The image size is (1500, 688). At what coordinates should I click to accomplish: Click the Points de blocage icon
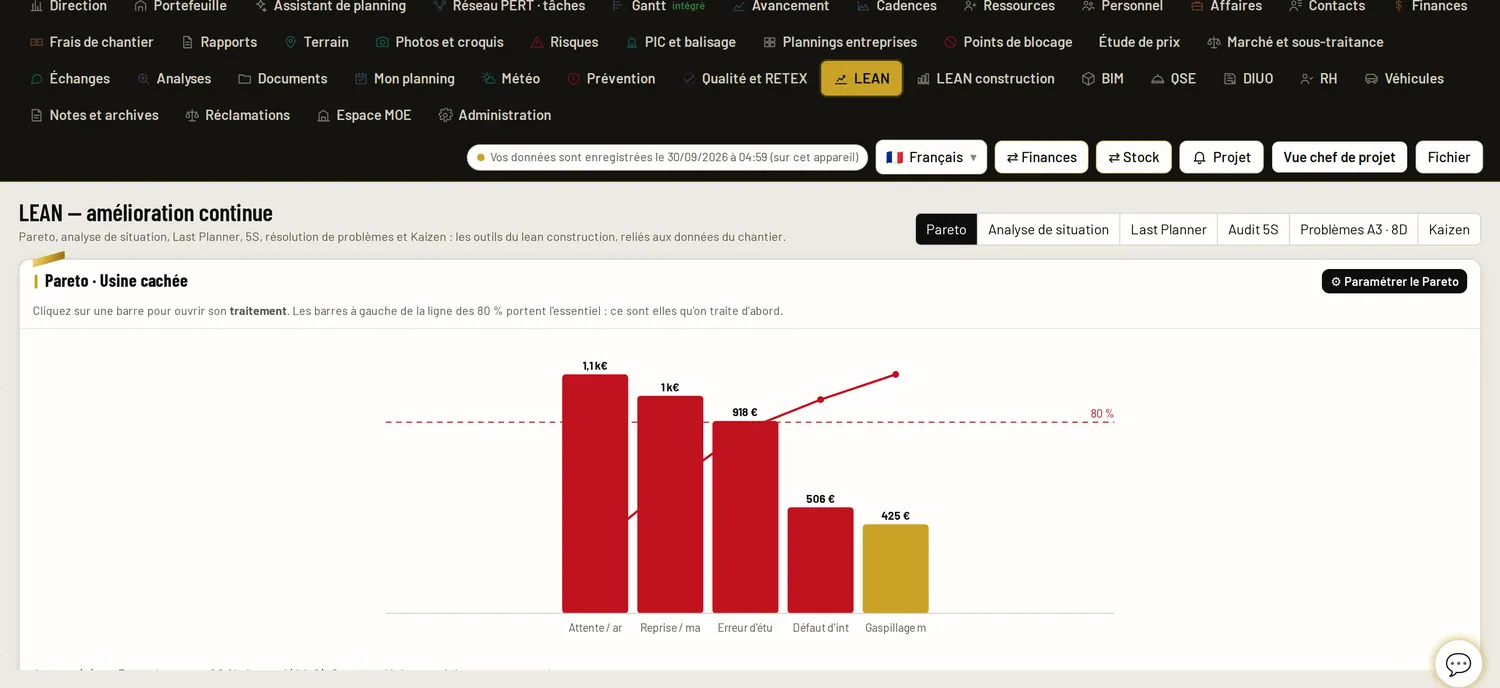(x=951, y=42)
